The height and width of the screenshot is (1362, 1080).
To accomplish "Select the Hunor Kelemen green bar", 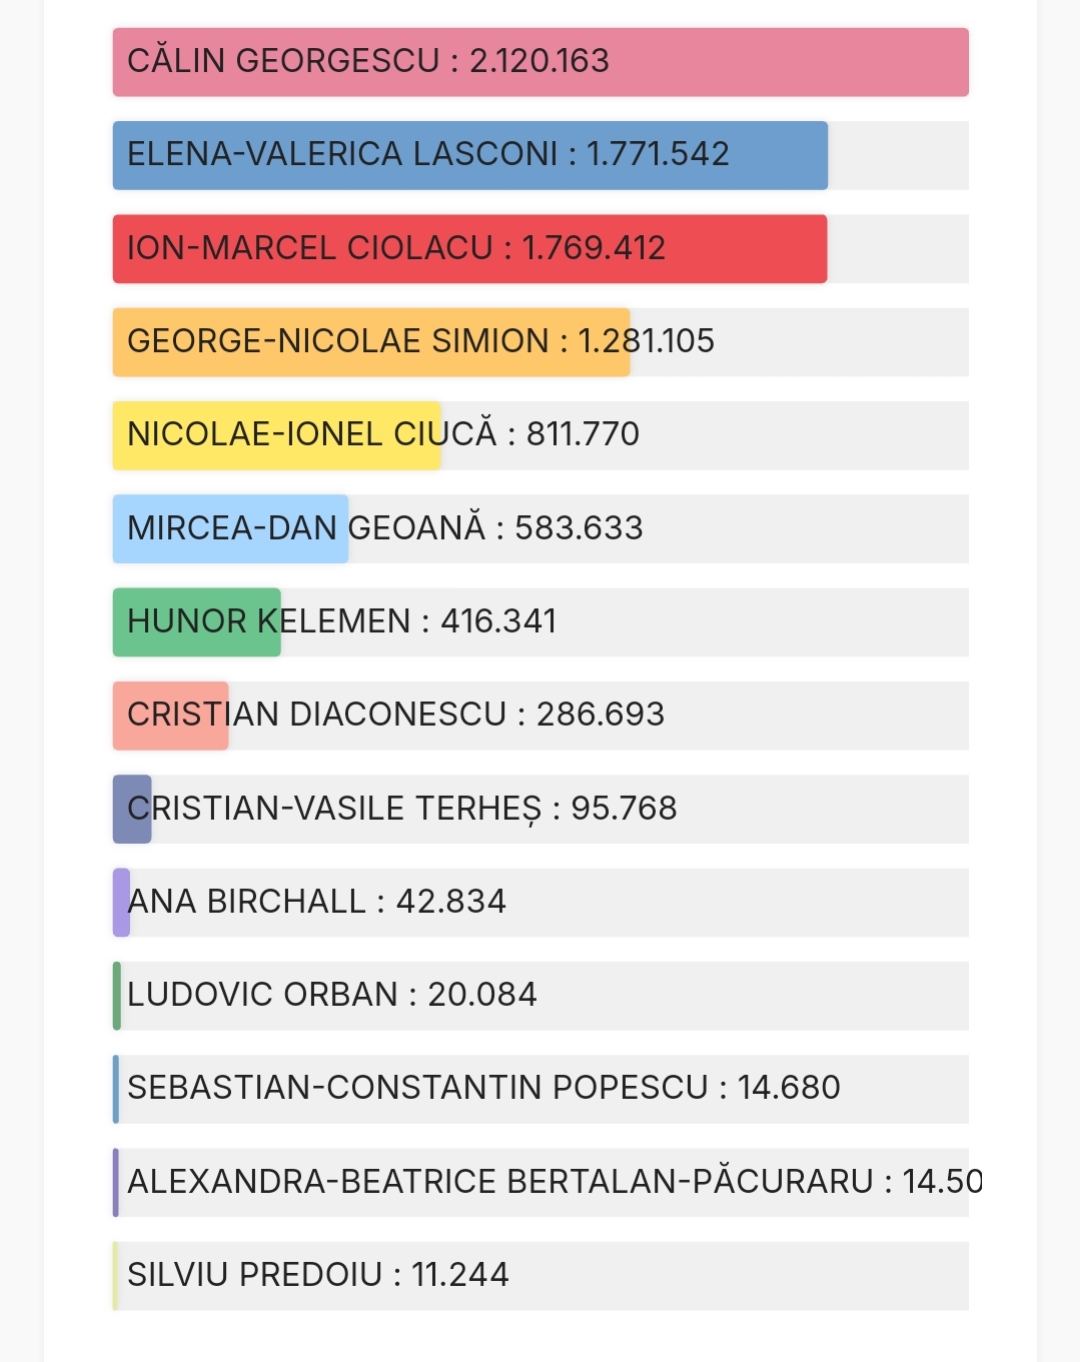I will (197, 622).
